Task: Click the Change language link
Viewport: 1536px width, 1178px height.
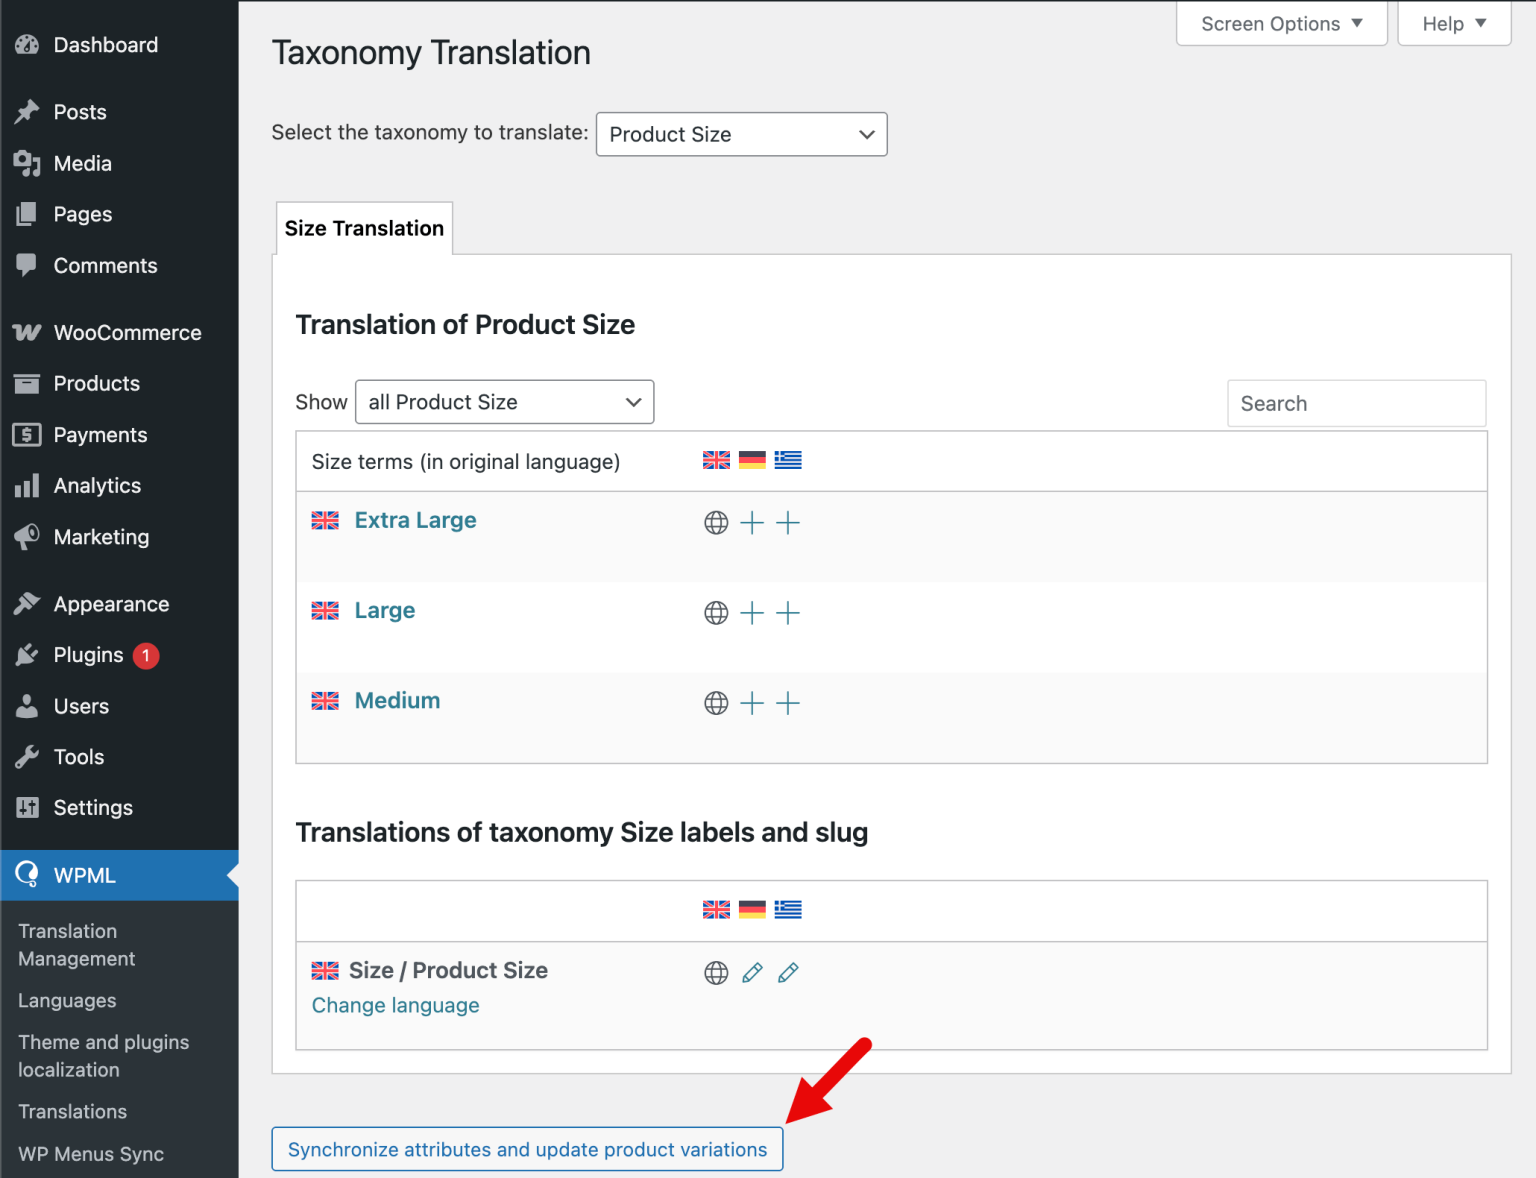Action: 395,1005
